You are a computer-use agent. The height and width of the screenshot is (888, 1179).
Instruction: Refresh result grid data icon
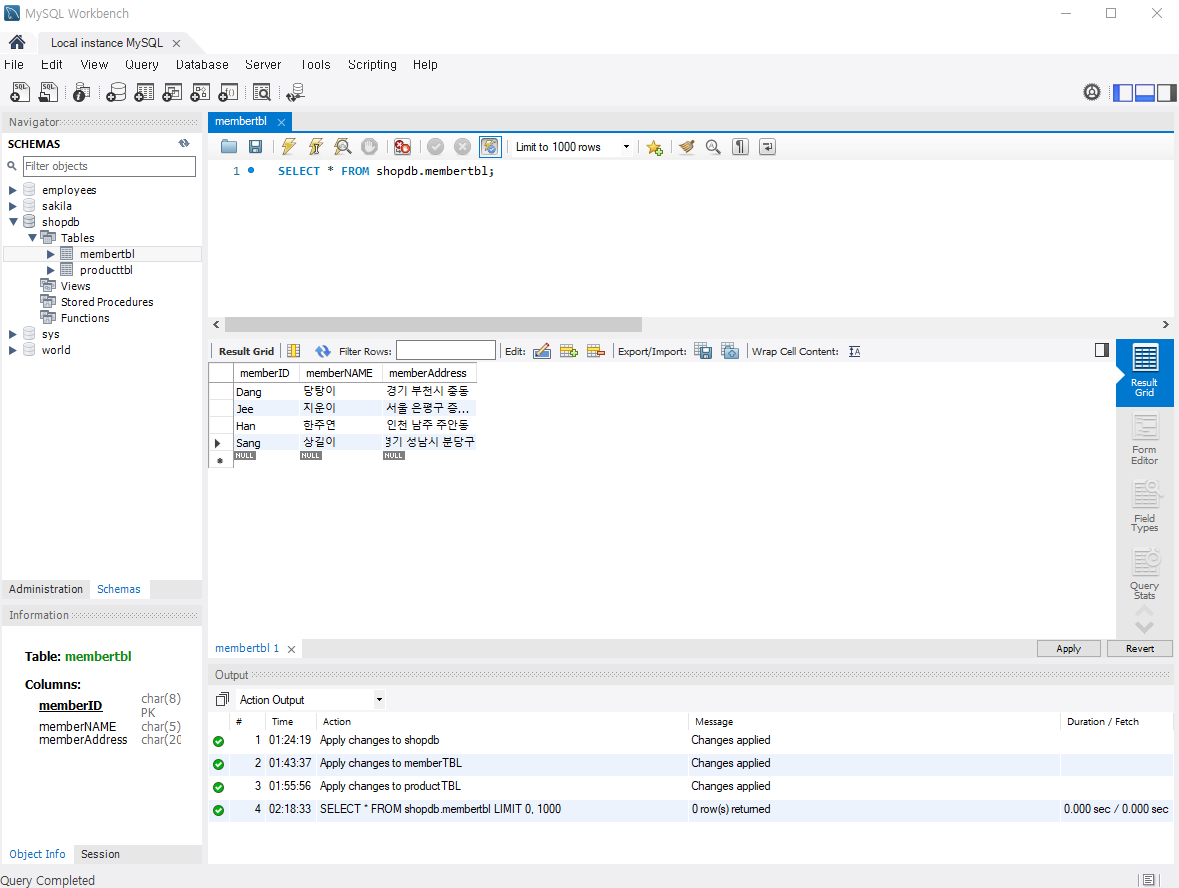click(323, 351)
